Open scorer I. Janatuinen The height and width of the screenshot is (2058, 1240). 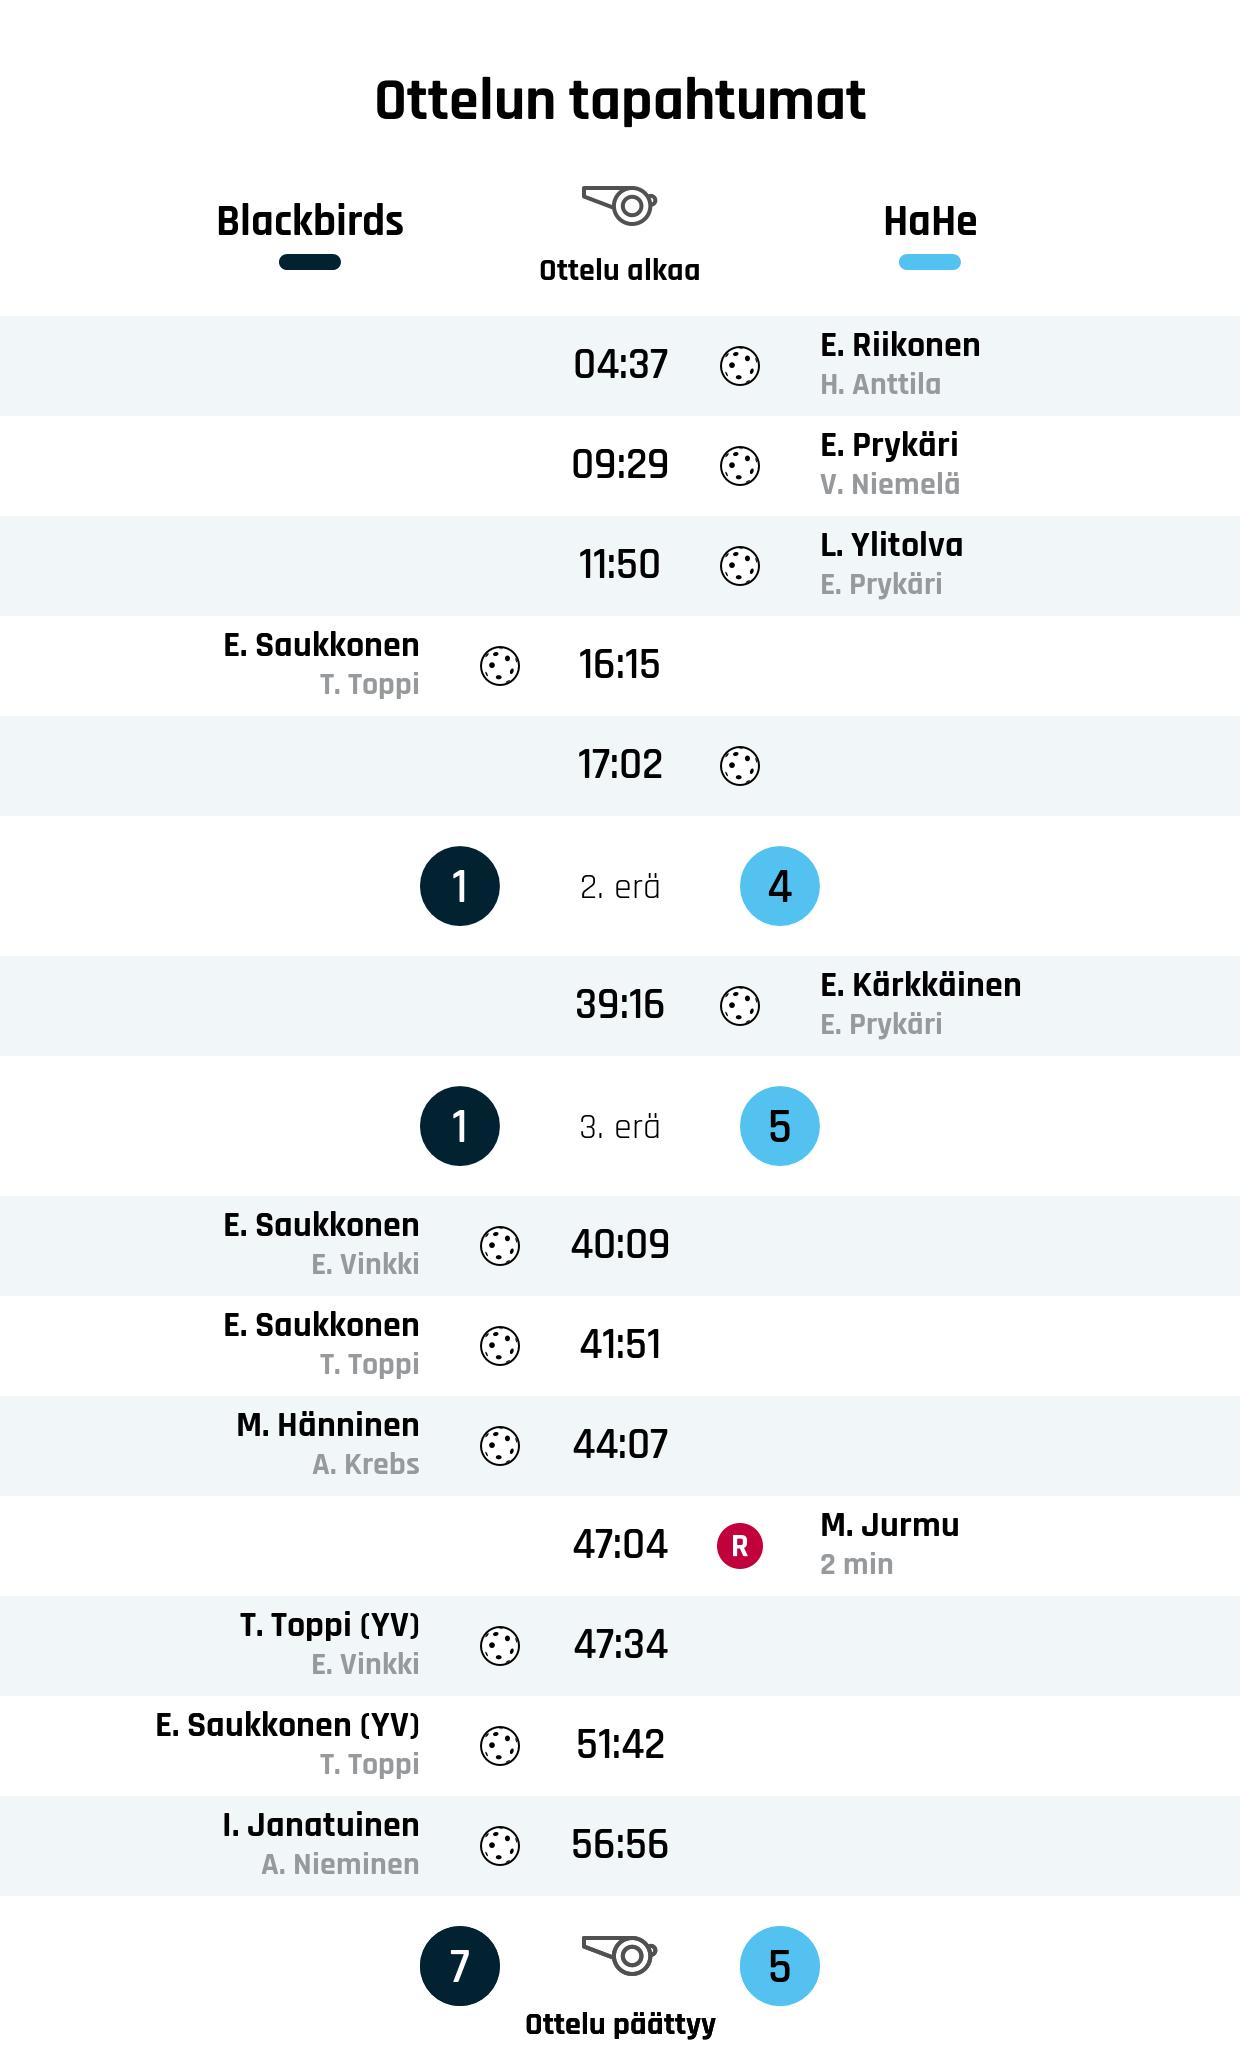(321, 1825)
